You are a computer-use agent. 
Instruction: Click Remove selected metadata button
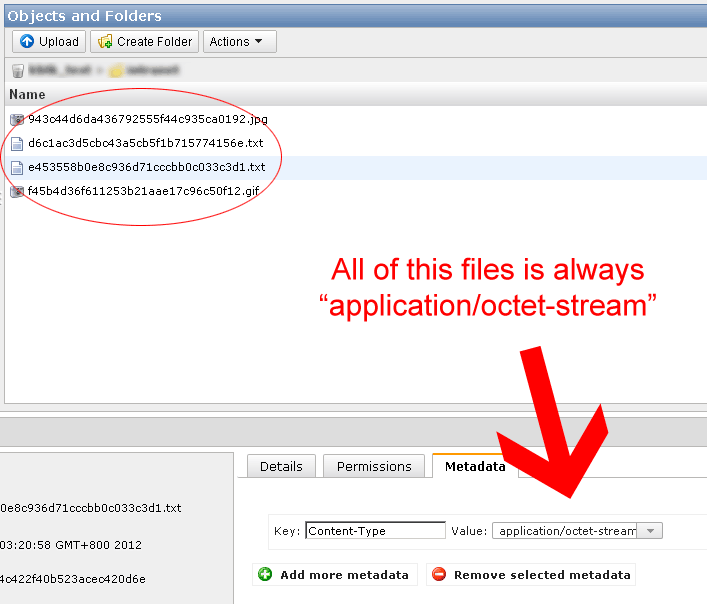click(531, 575)
